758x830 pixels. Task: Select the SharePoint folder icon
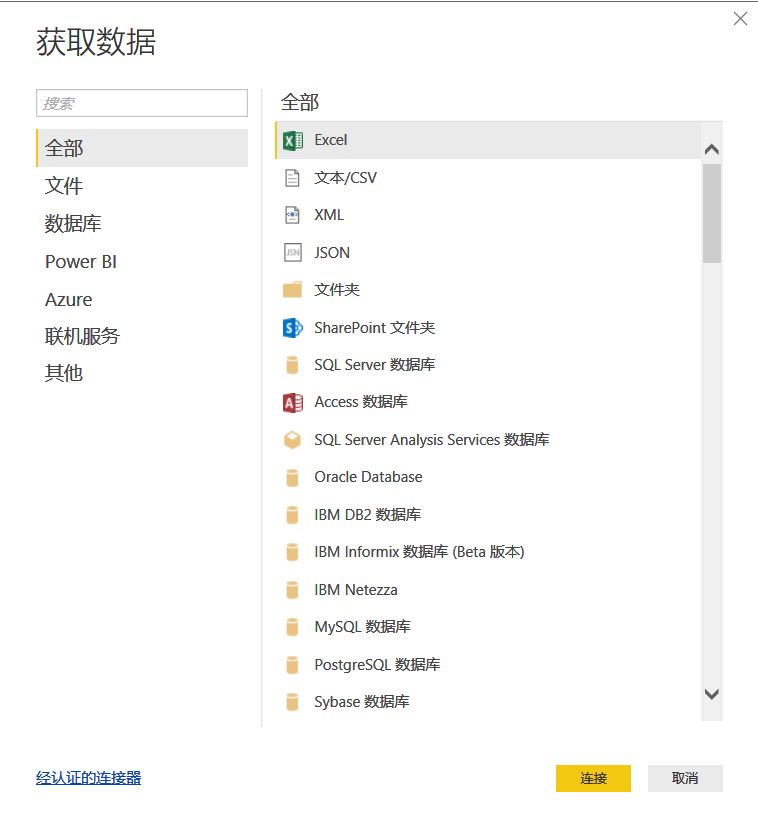coord(292,328)
